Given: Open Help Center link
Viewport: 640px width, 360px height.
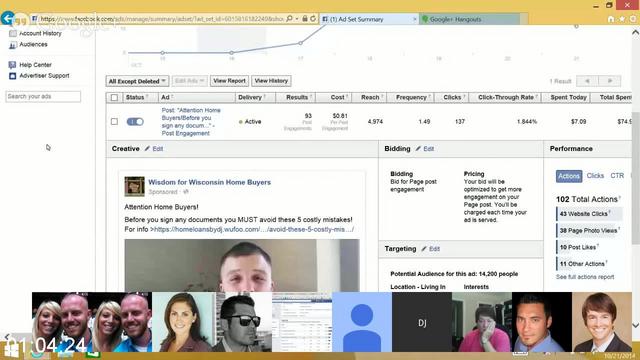Looking at the screenshot, I should tap(36, 65).
